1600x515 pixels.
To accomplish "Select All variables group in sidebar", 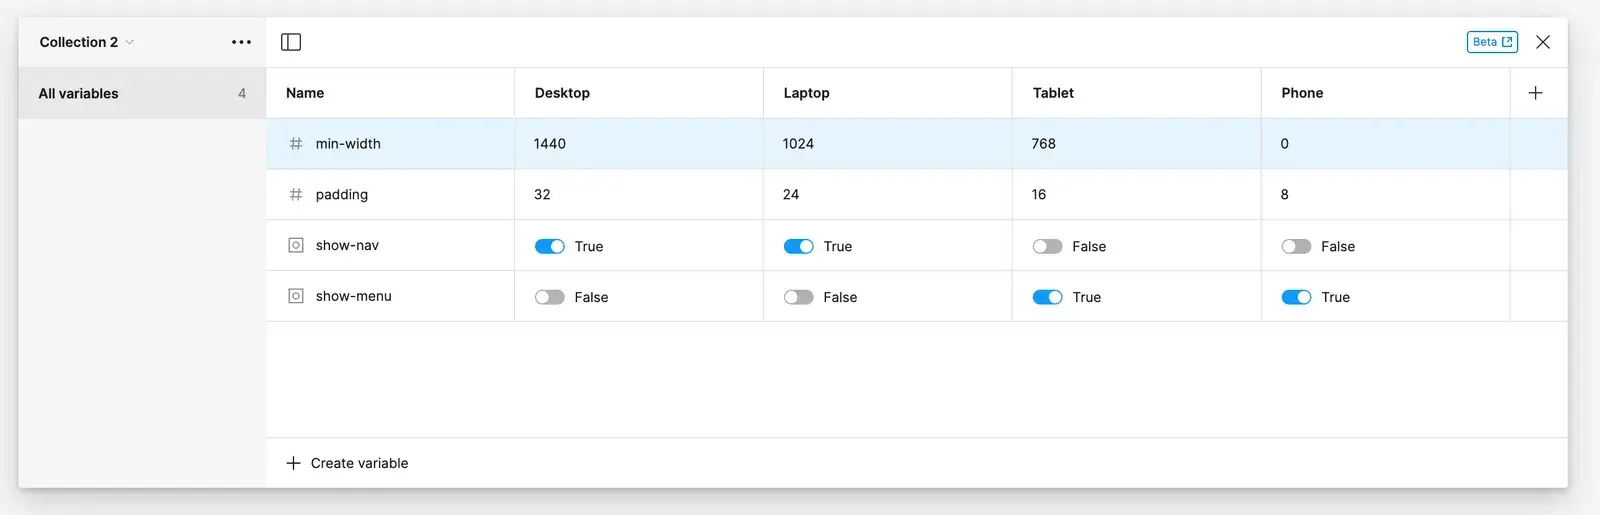I will click(x=142, y=93).
